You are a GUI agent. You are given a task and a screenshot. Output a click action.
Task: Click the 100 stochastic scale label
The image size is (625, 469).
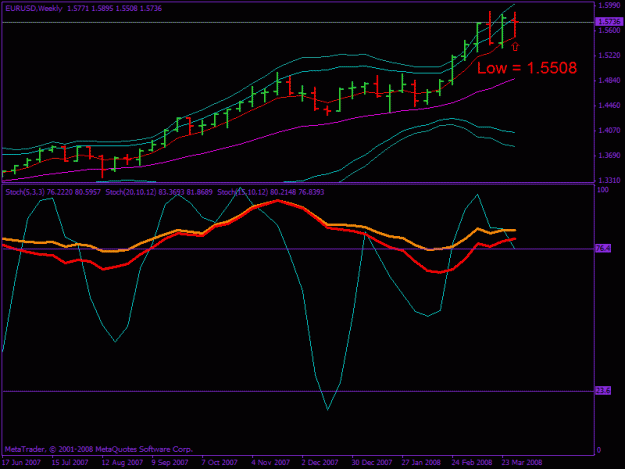(603, 190)
